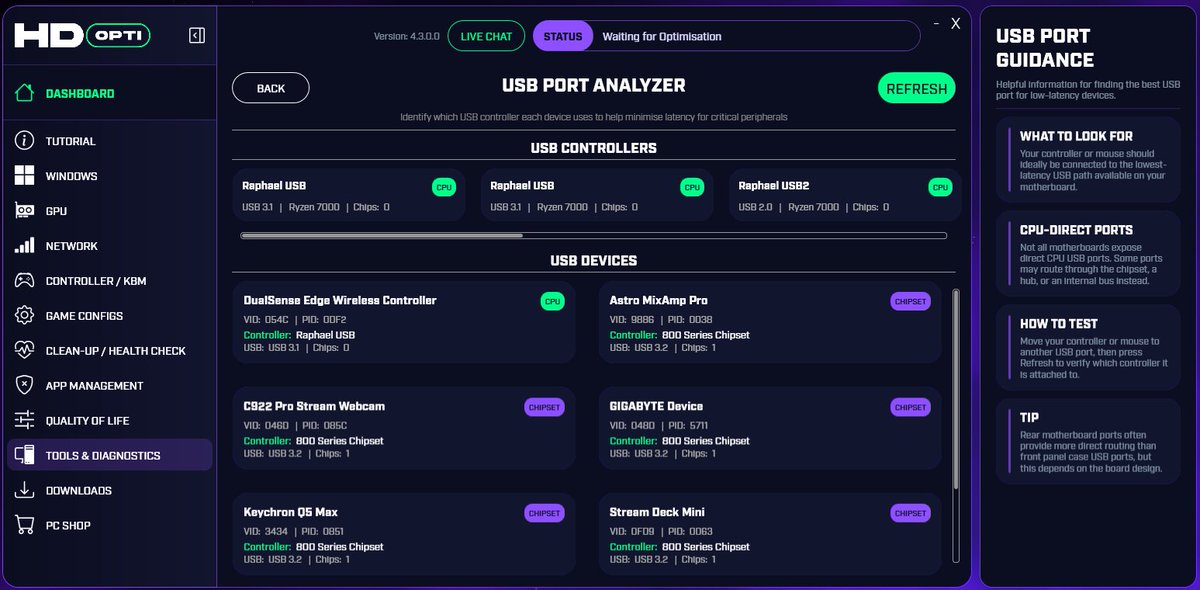Click the Controller / KBM gamepad icon
Image resolution: width=1200 pixels, height=590 pixels.
[25, 281]
